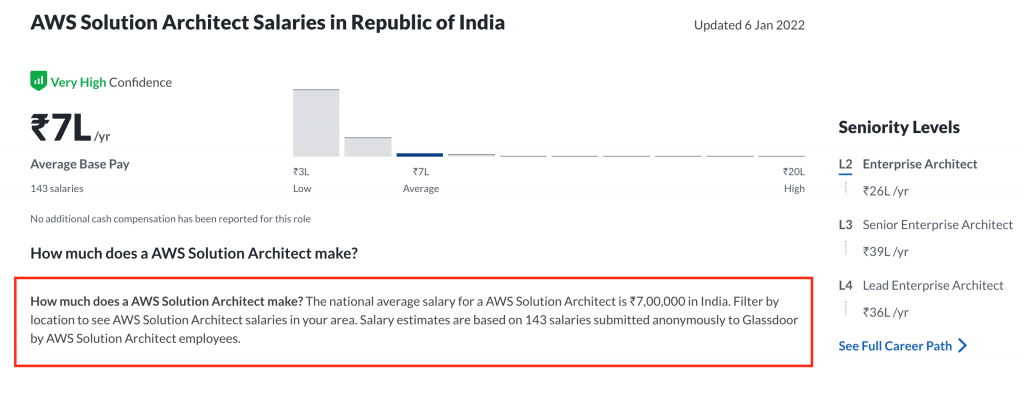Click the second gray histogram bar
Screen dimensions: 1024x406
(368, 147)
